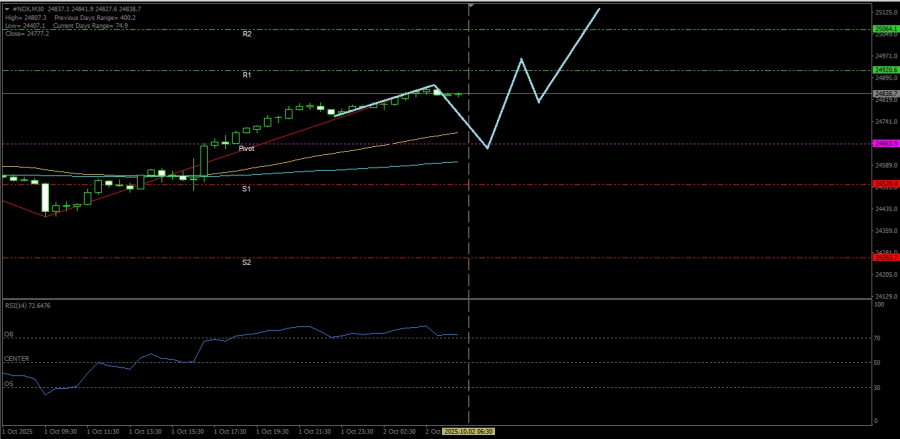
Task: Click the Pivot level label
Action: pyautogui.click(x=246, y=148)
